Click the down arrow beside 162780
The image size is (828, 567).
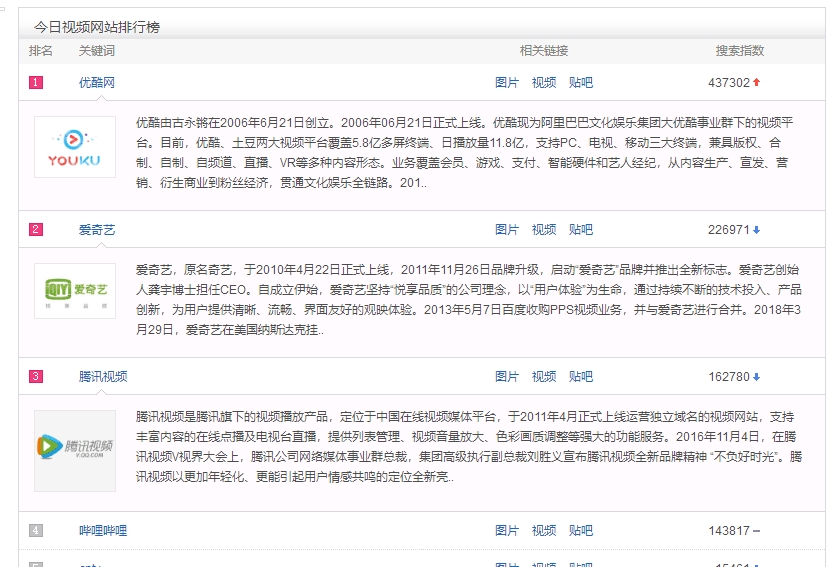click(756, 377)
